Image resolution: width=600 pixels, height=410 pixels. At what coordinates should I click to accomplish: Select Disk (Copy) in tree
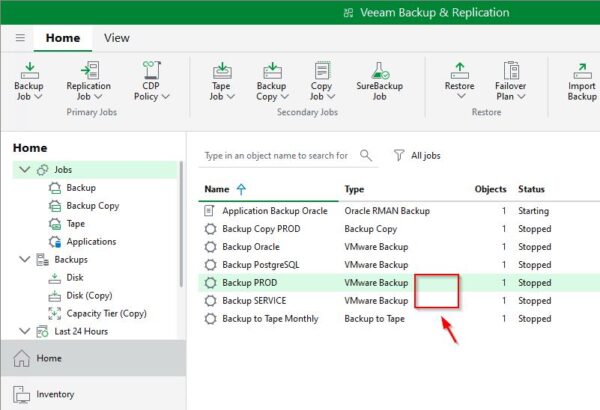(89, 296)
